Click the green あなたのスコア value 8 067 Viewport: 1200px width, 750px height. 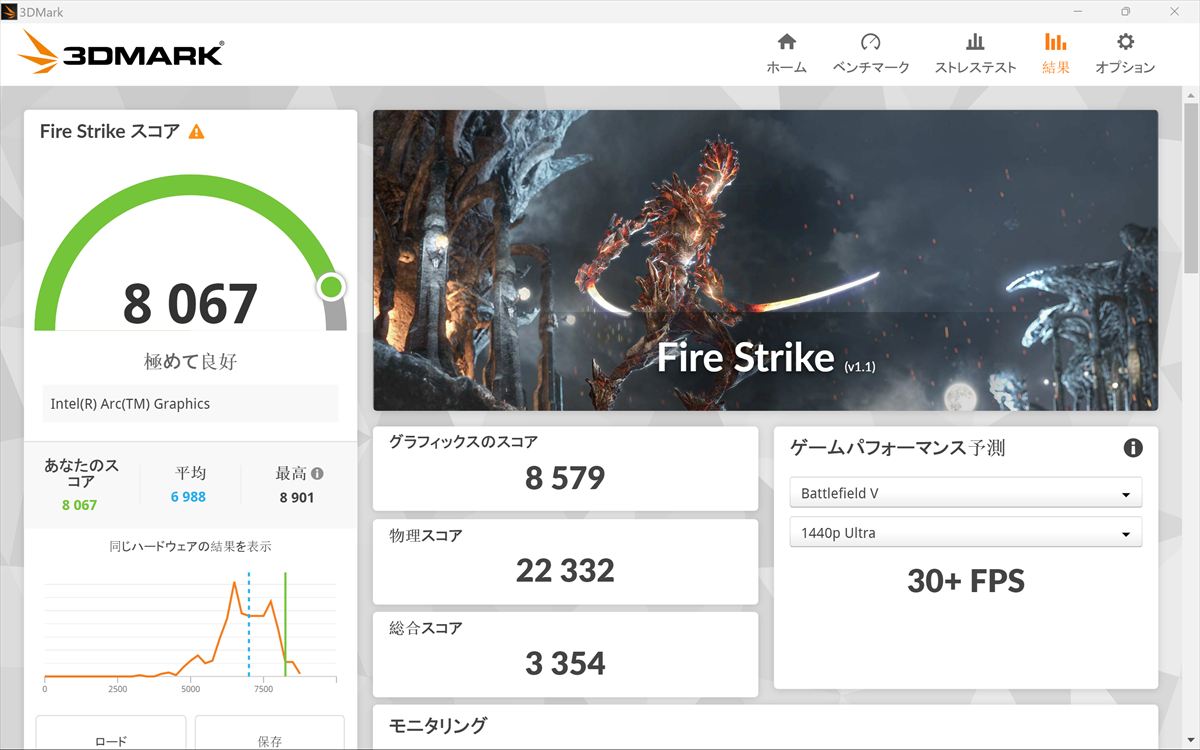[x=79, y=505]
